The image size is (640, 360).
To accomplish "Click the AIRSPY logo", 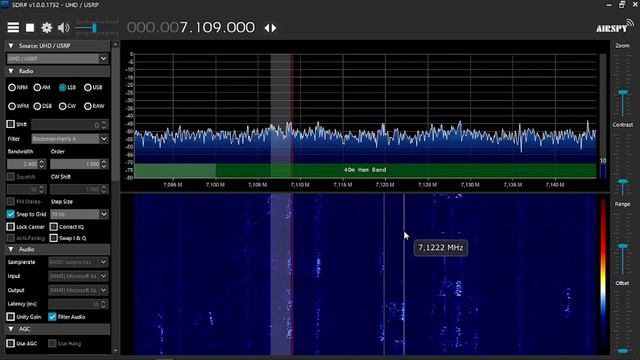I will 615,26.
